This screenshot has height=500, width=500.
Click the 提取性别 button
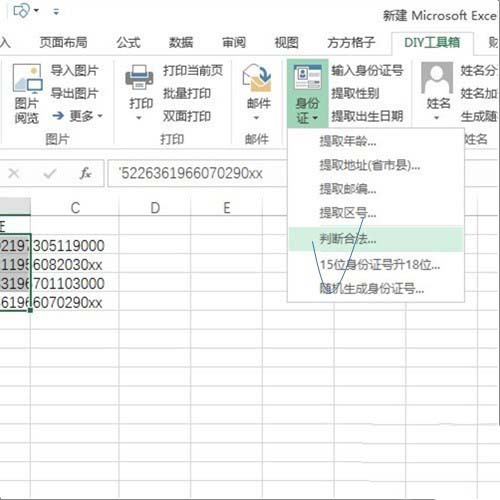355,93
